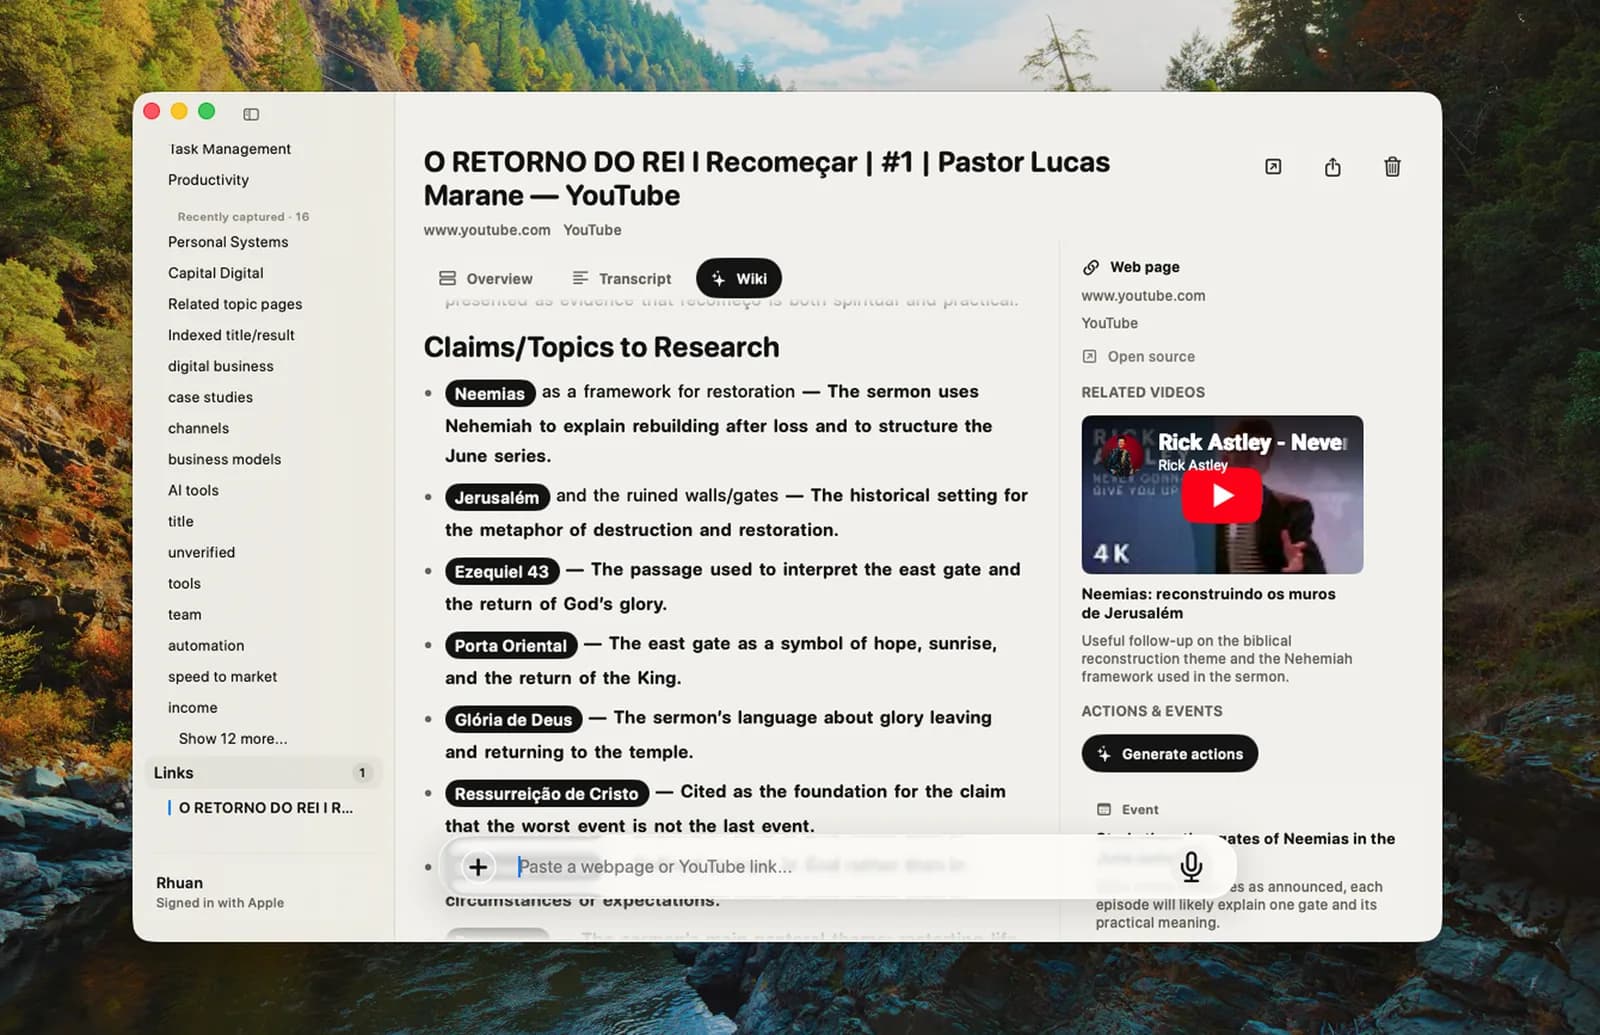Image resolution: width=1600 pixels, height=1035 pixels.
Task: Open automation topic
Action: point(206,645)
